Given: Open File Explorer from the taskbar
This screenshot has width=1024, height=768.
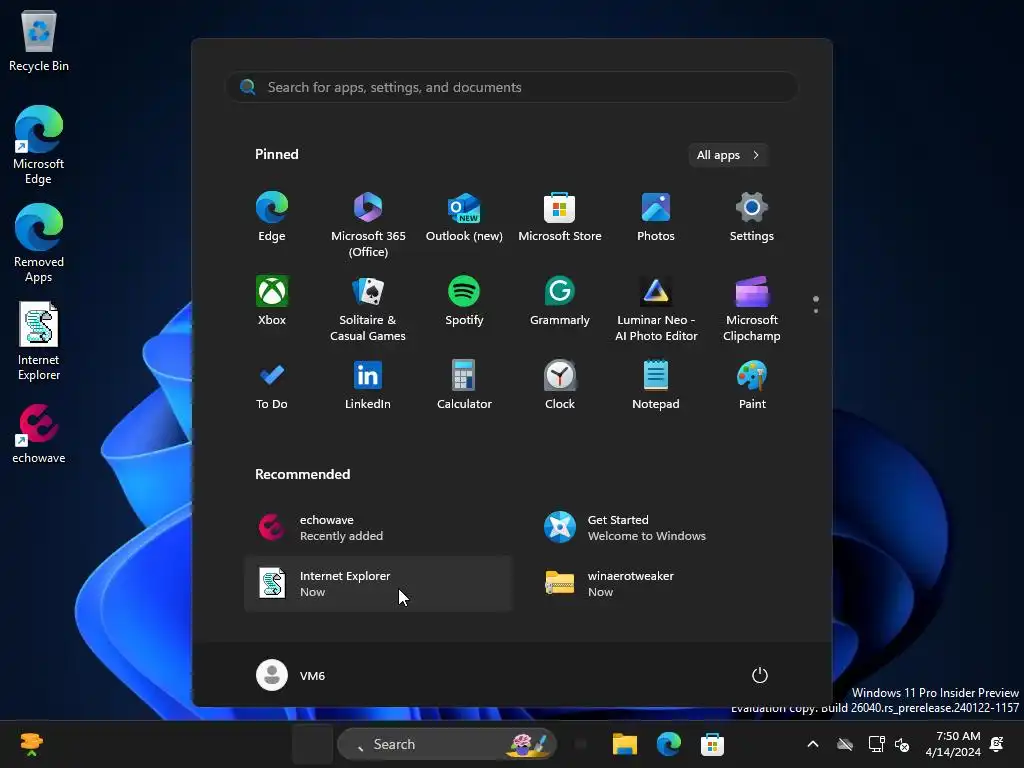Looking at the screenshot, I should click(625, 744).
